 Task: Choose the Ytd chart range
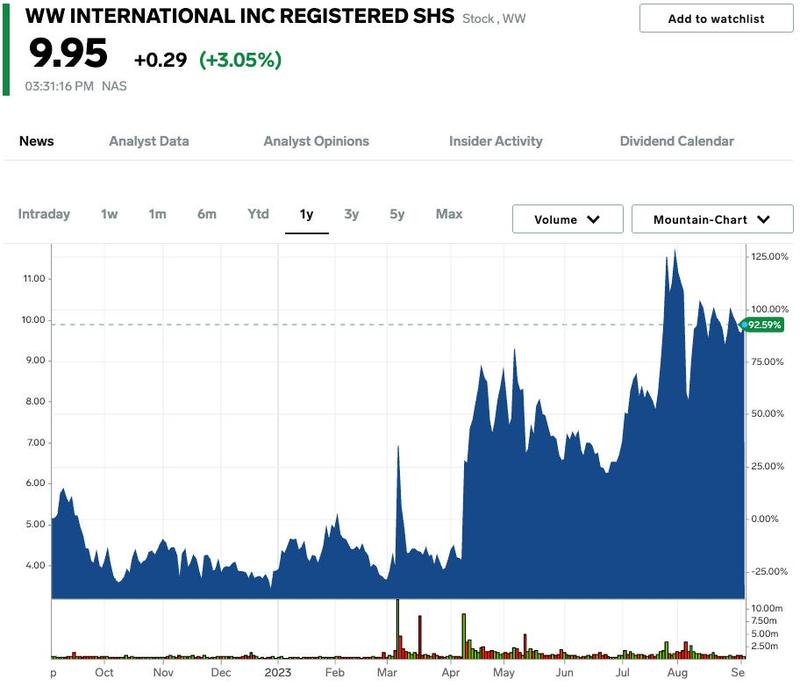[258, 214]
